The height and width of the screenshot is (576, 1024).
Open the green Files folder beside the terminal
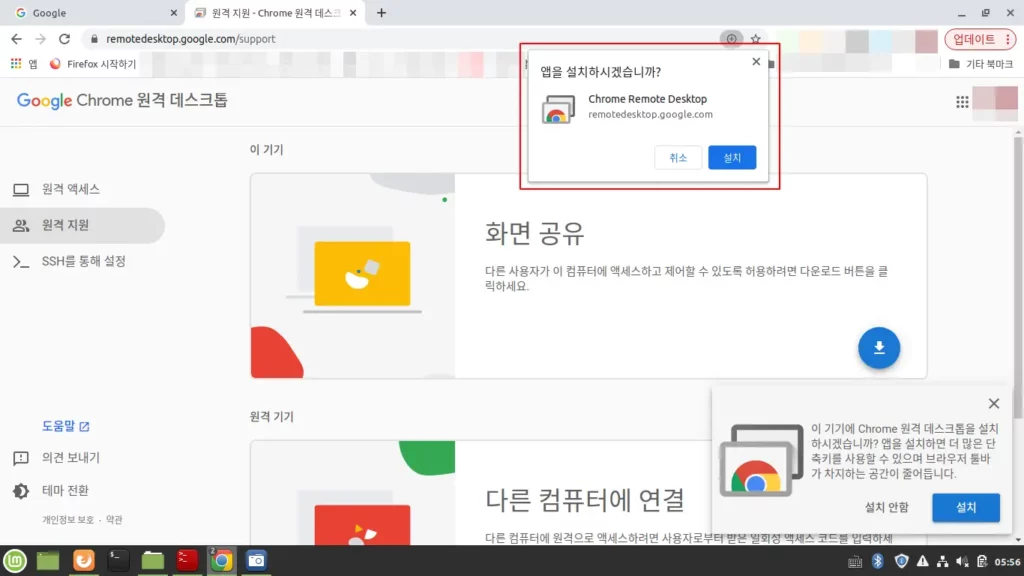(152, 561)
